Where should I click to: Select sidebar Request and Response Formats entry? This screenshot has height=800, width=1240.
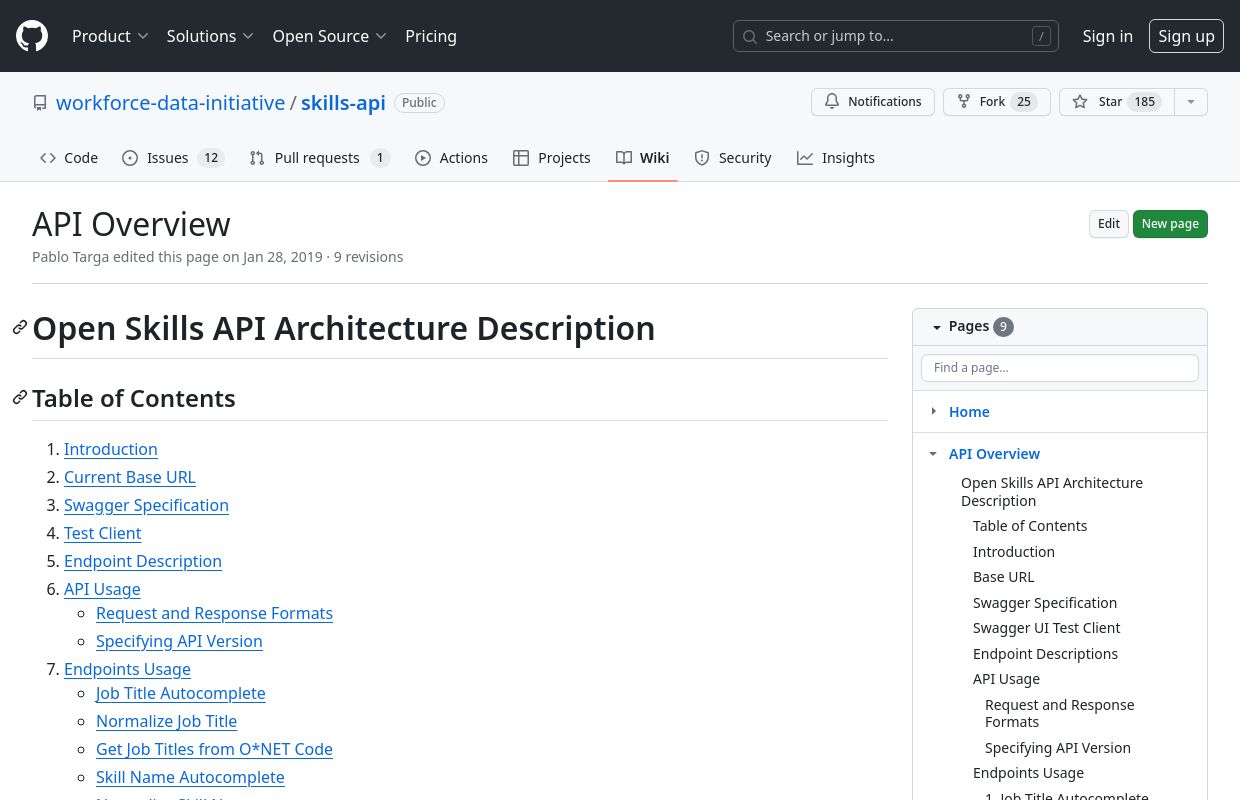(1060, 713)
